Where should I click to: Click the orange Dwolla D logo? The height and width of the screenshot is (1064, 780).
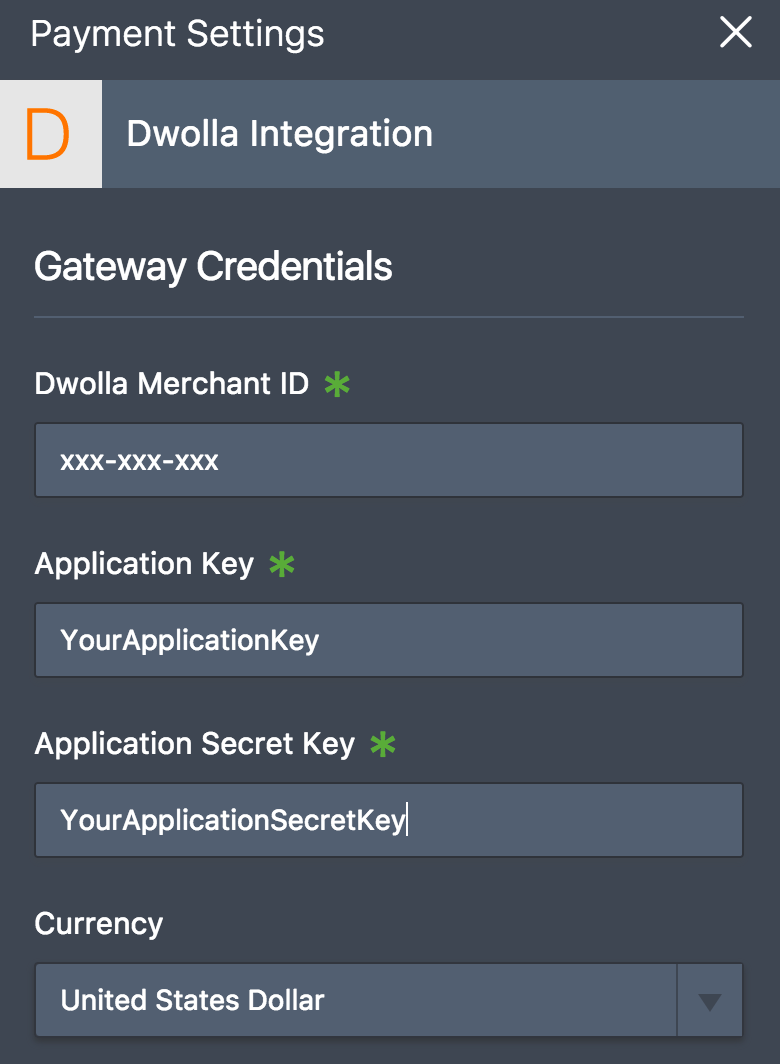[x=48, y=134]
